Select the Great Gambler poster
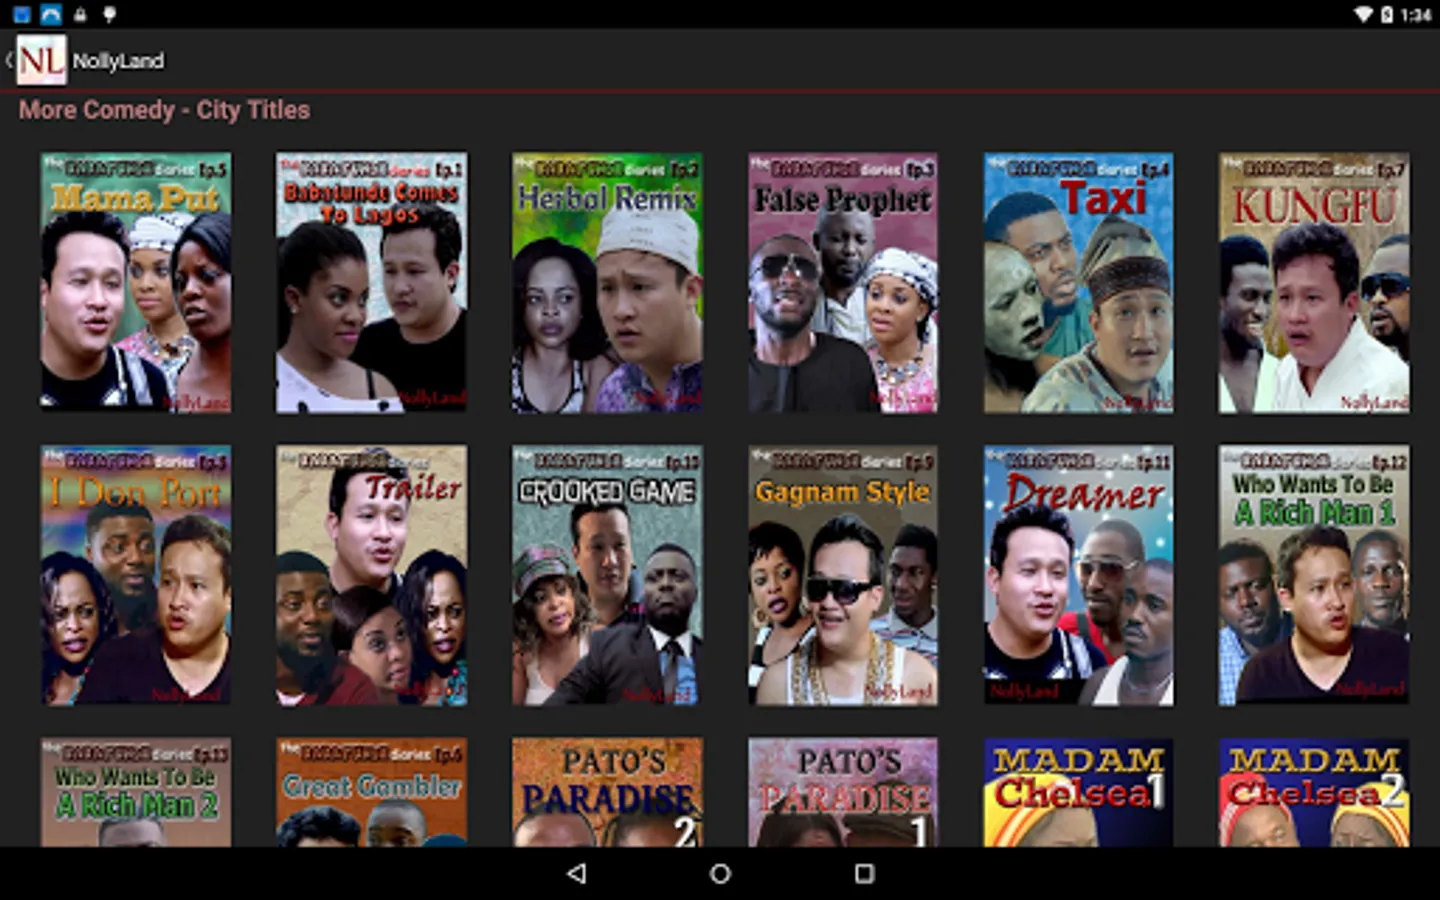1440x900 pixels. click(x=371, y=792)
